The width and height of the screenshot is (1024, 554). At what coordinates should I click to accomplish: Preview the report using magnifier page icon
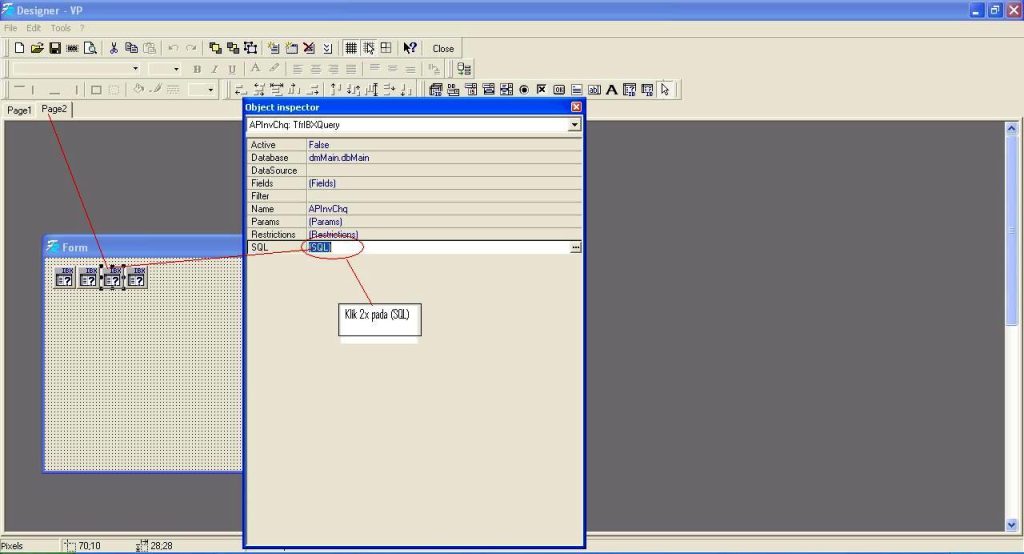click(90, 48)
